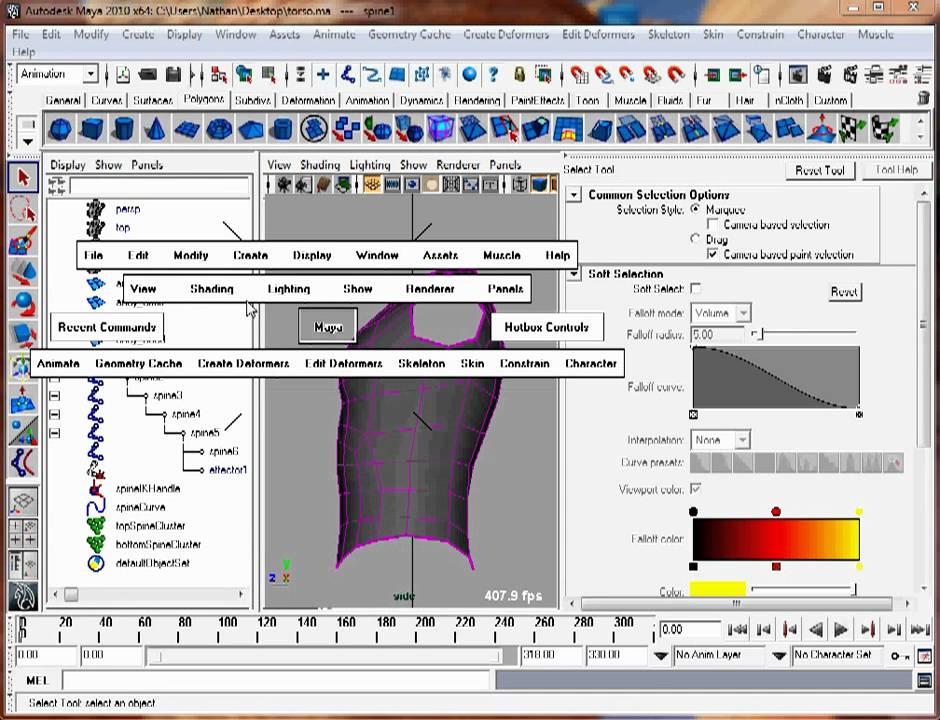This screenshot has width=940, height=720.
Task: Collapse the spine4 joint in outliner
Action: tap(55, 414)
